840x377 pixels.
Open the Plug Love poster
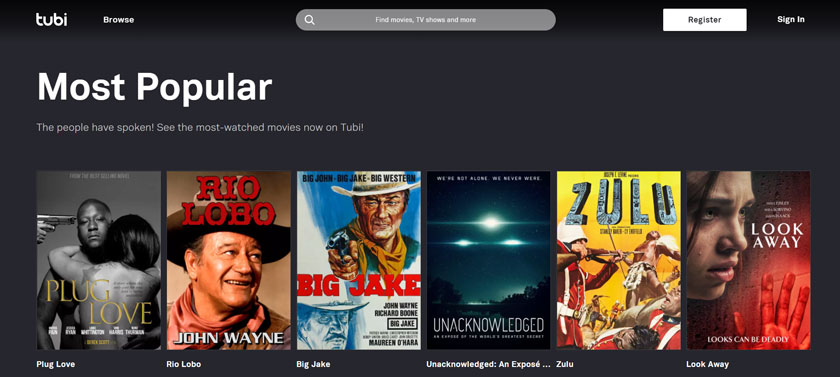99,260
